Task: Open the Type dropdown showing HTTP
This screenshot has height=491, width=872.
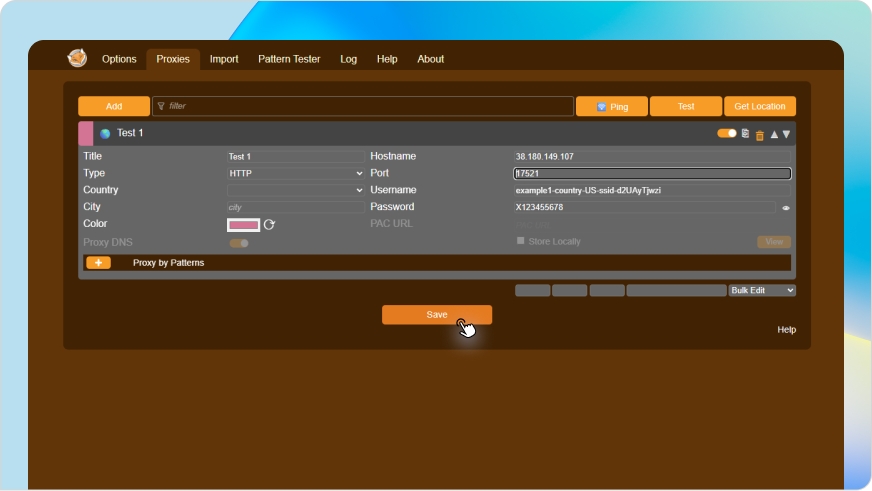Action: point(296,173)
